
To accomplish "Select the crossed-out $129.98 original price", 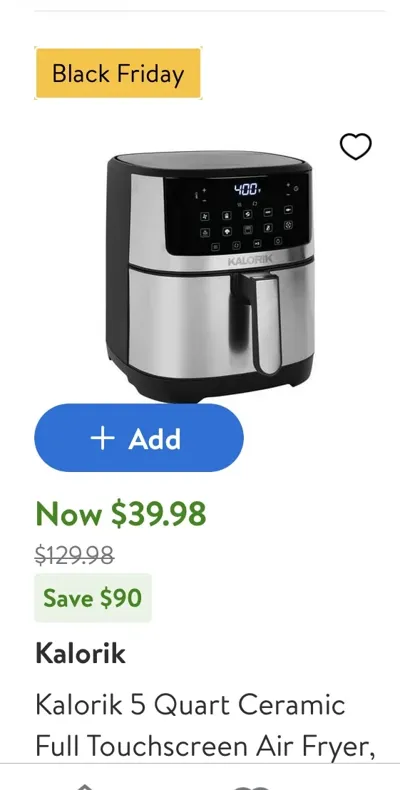I will pos(75,556).
